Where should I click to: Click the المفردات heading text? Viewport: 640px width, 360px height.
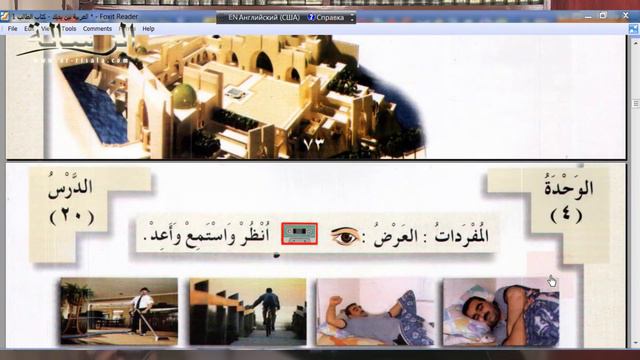point(462,236)
